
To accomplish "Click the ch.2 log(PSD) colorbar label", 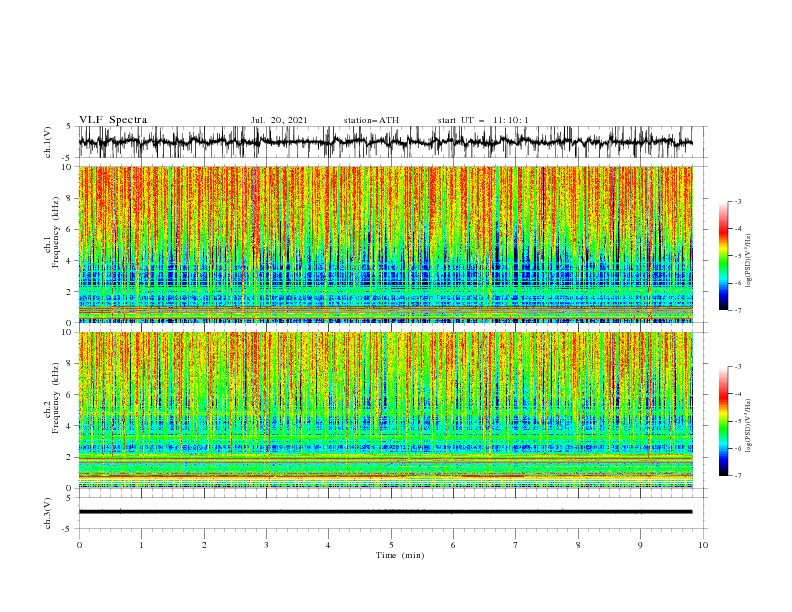I will [x=748, y=425].
